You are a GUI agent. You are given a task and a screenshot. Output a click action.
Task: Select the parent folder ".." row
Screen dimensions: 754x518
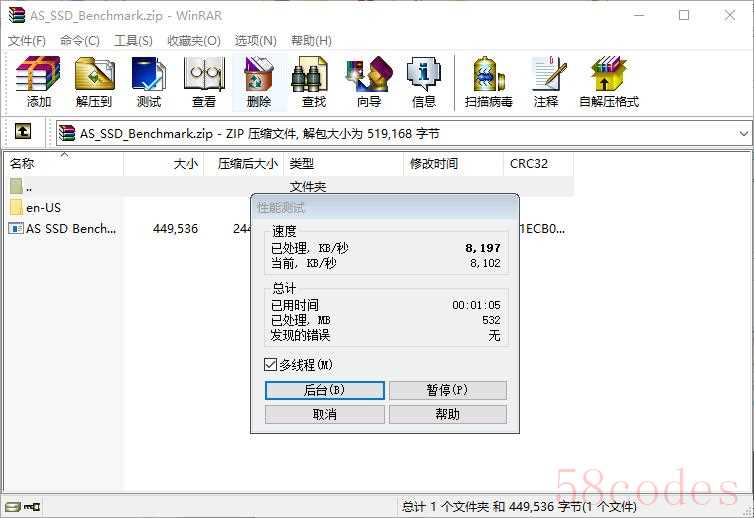pyautogui.click(x=291, y=186)
